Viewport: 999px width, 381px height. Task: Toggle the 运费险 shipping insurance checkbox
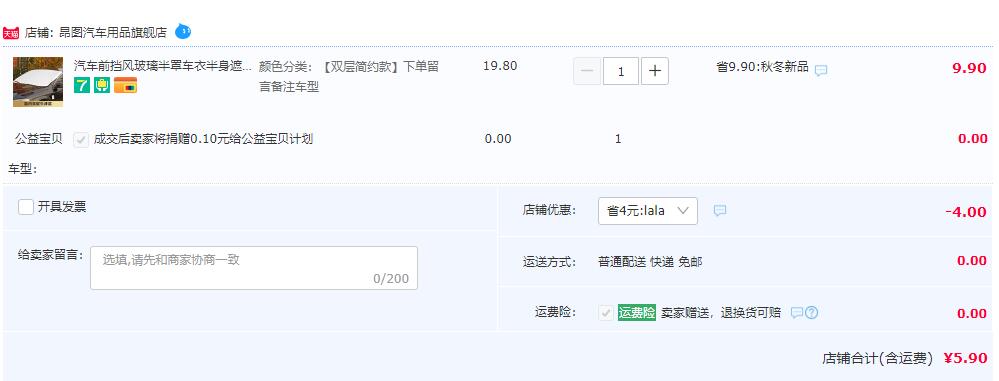606,313
